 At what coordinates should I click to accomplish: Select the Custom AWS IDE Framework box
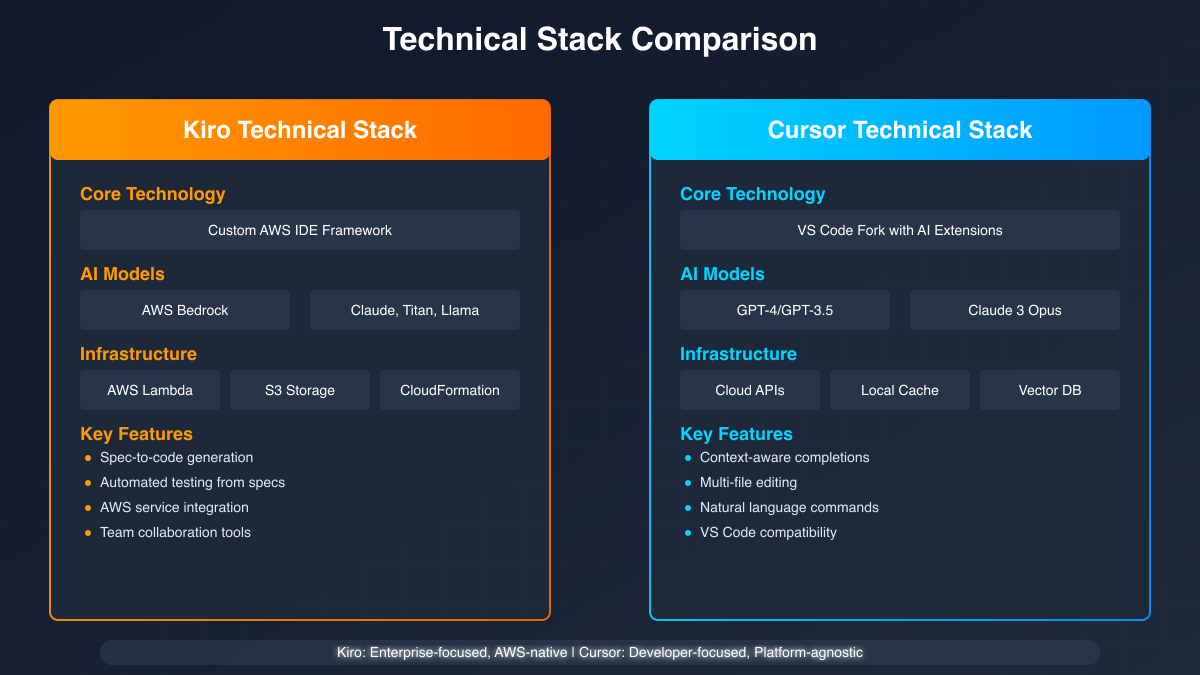[x=300, y=230]
